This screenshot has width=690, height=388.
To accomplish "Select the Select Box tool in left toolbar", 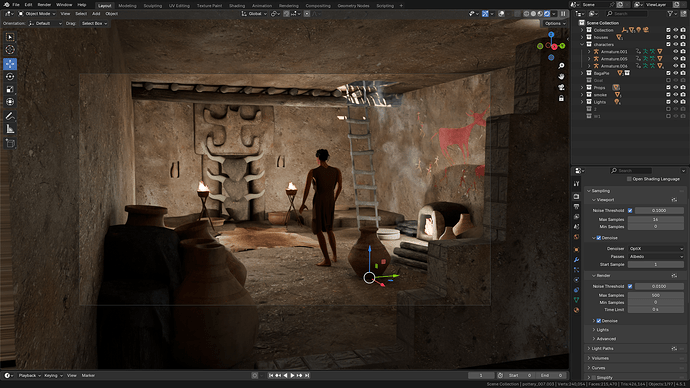I will coord(10,37).
